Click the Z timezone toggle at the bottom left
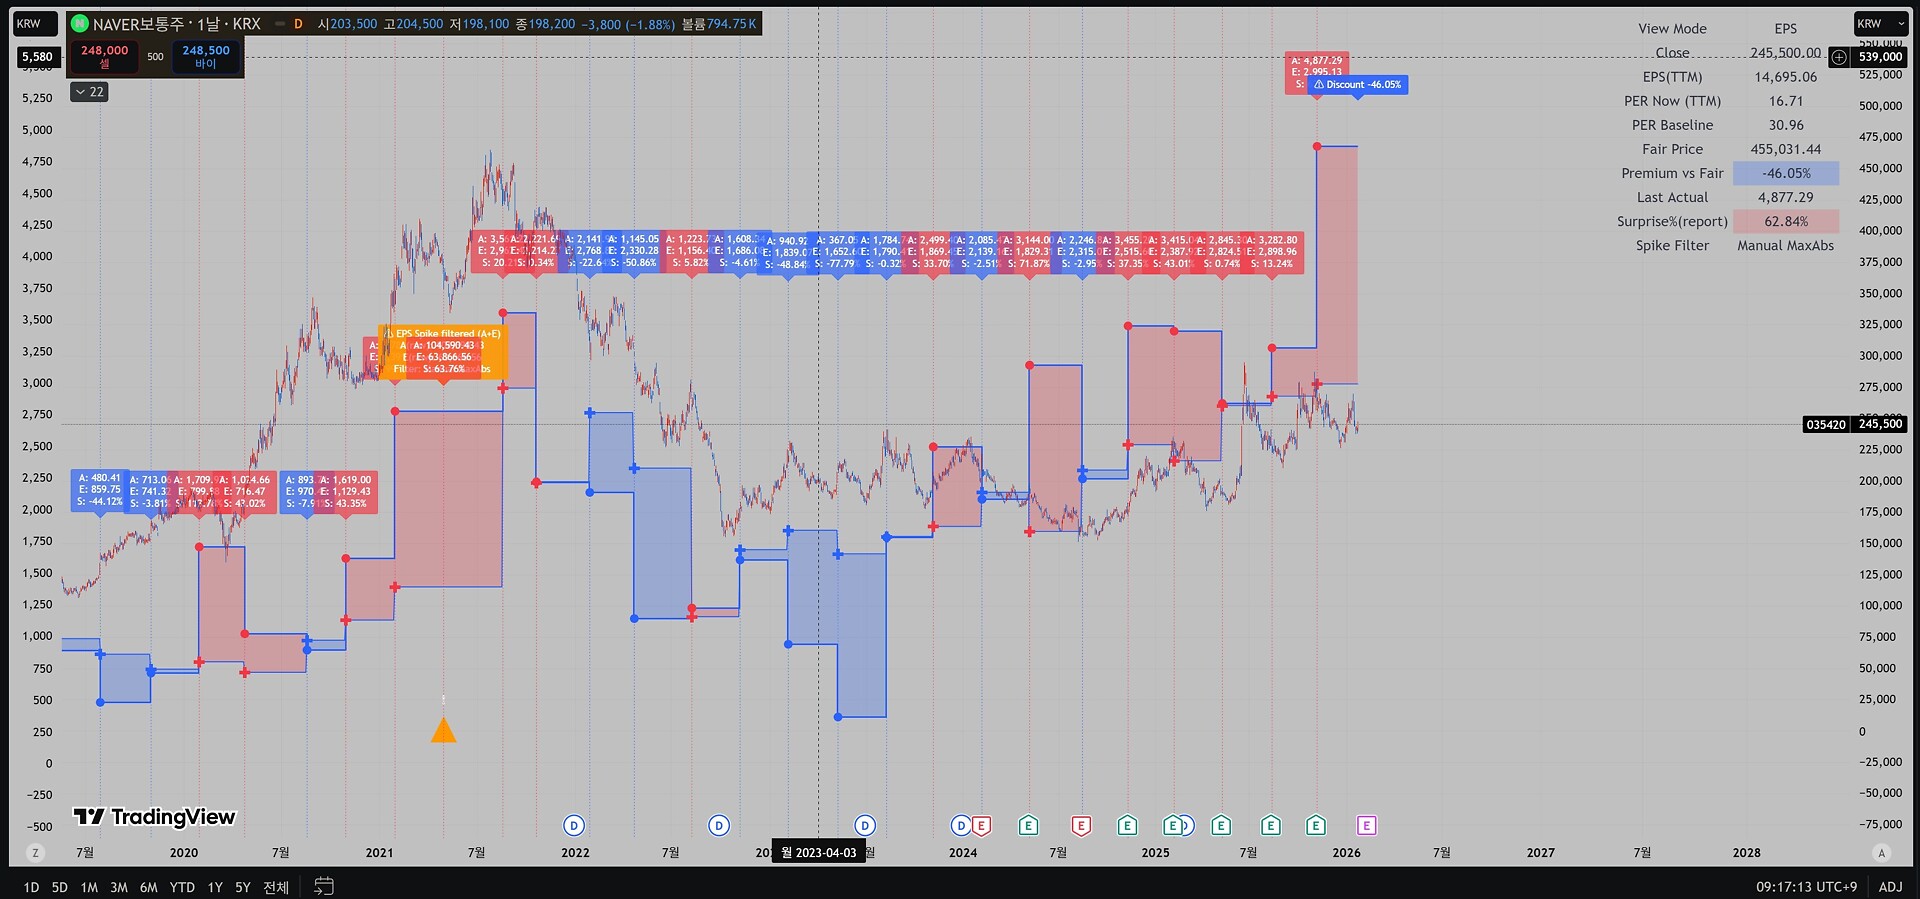Screen dimensions: 1920x899 click(x=36, y=853)
